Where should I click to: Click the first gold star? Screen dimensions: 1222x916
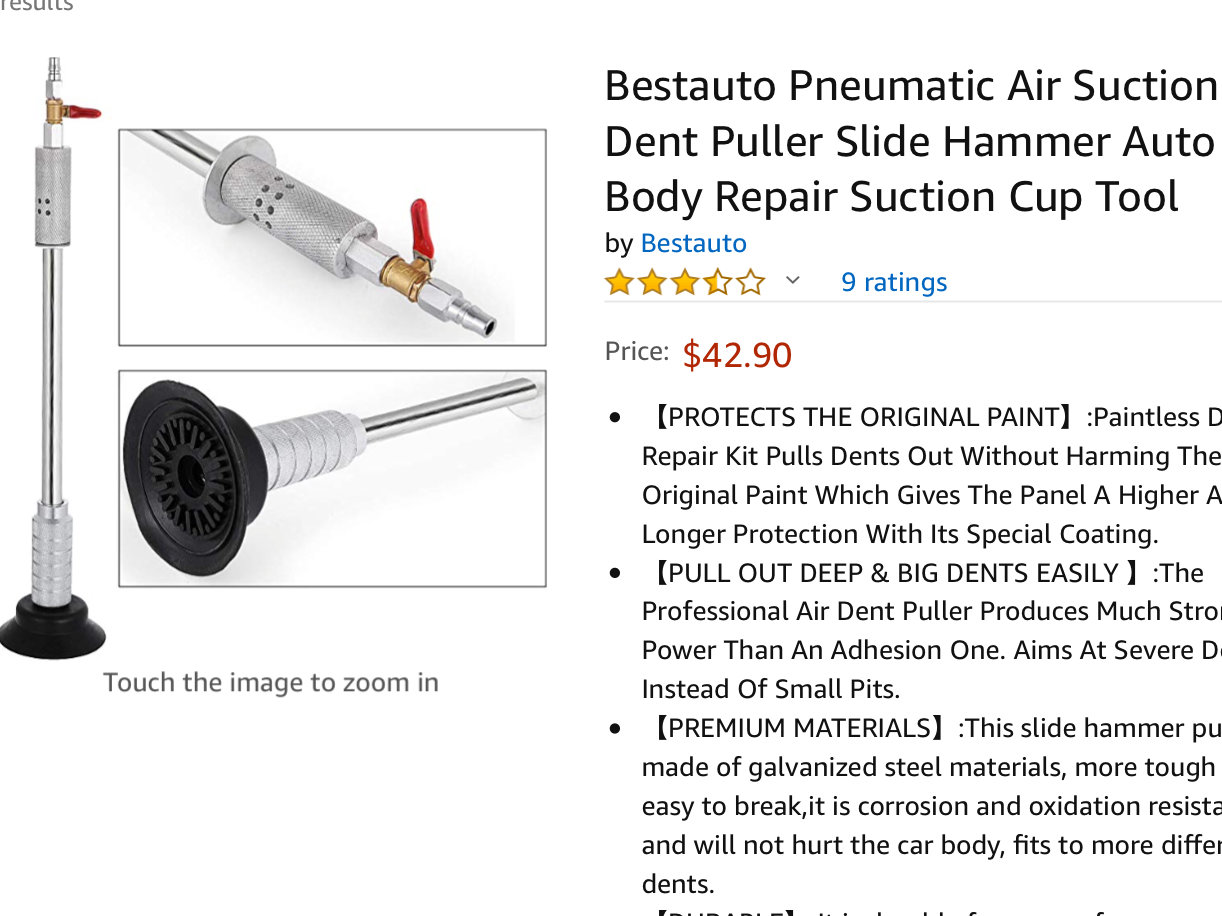pyautogui.click(x=620, y=282)
